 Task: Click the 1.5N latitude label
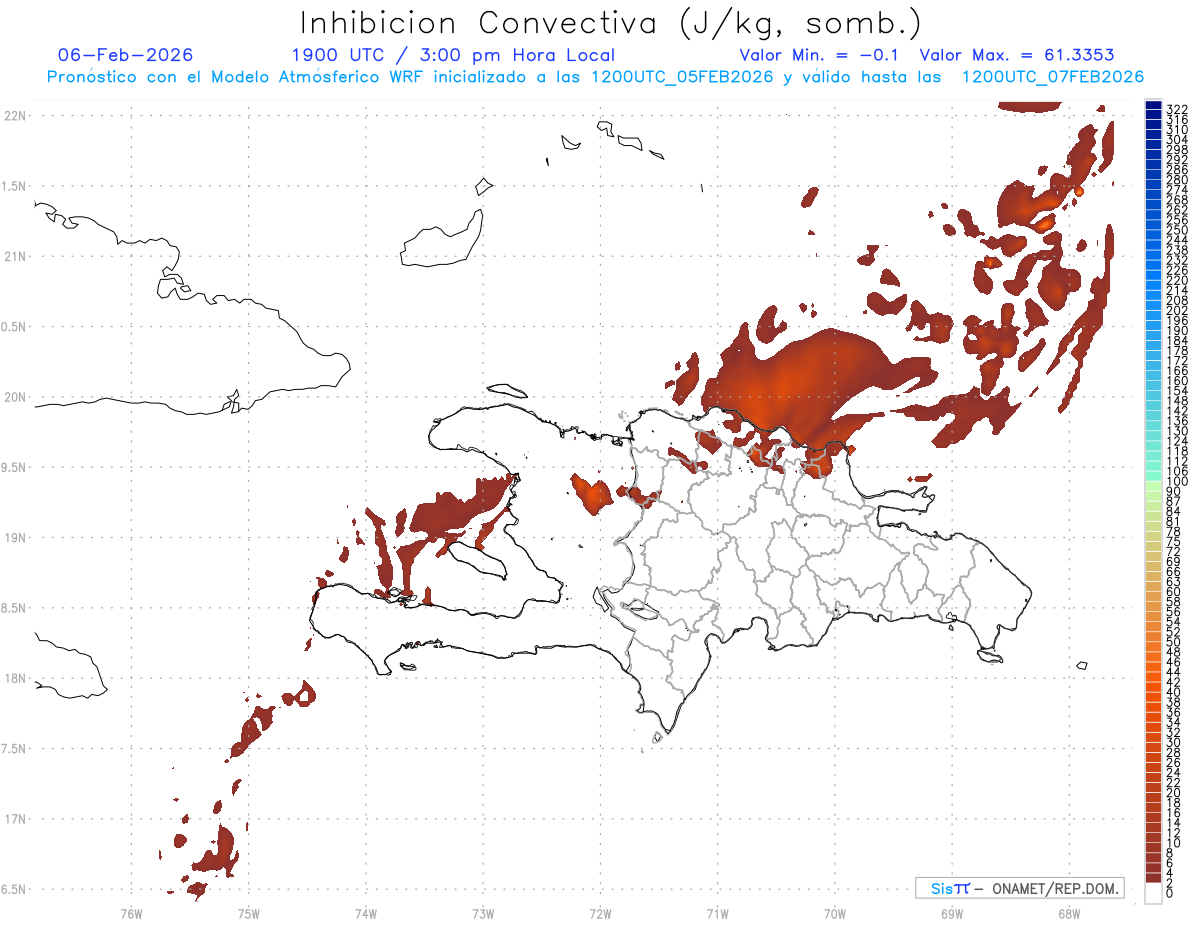14,186
